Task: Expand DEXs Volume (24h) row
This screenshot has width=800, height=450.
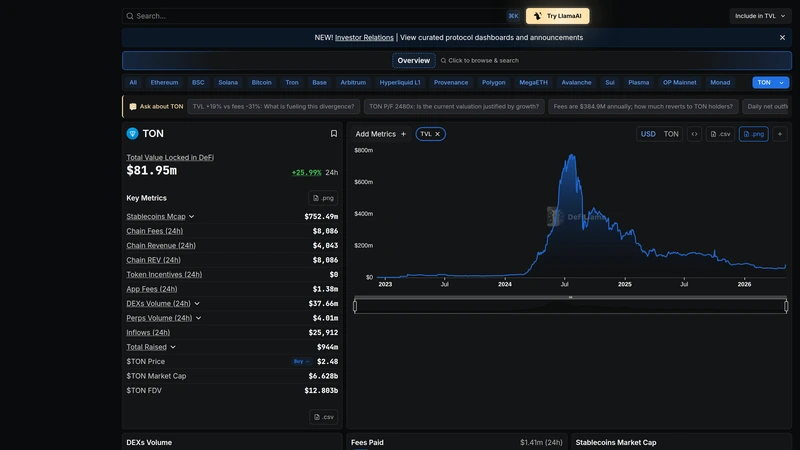Action: (197, 304)
